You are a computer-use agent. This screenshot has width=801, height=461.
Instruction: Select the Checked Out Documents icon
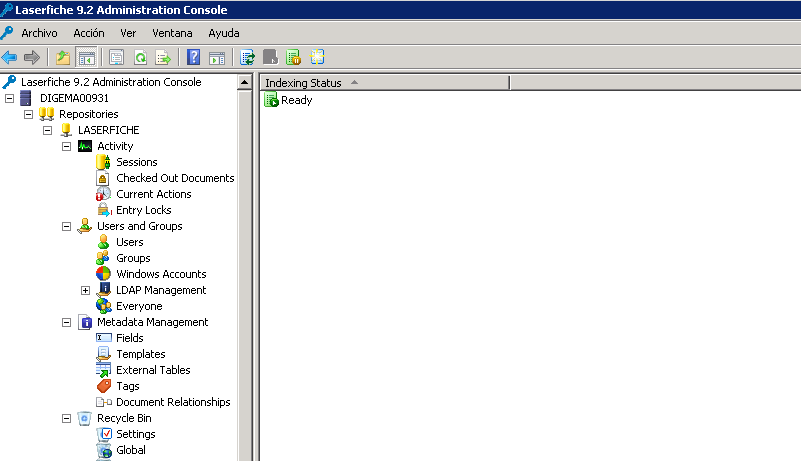click(103, 178)
